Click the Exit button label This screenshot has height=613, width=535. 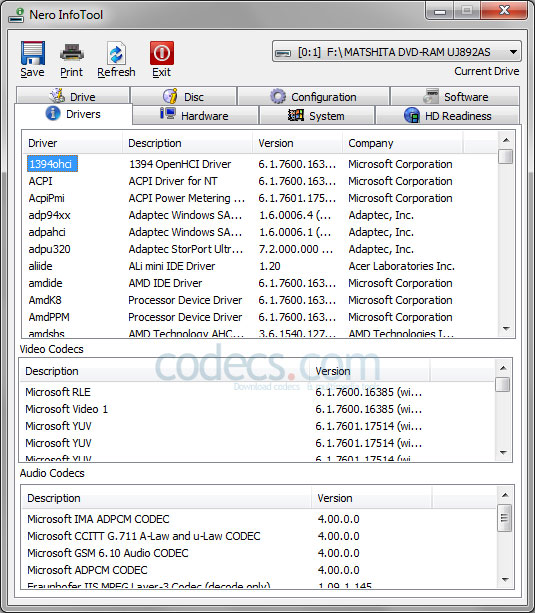coord(162,72)
